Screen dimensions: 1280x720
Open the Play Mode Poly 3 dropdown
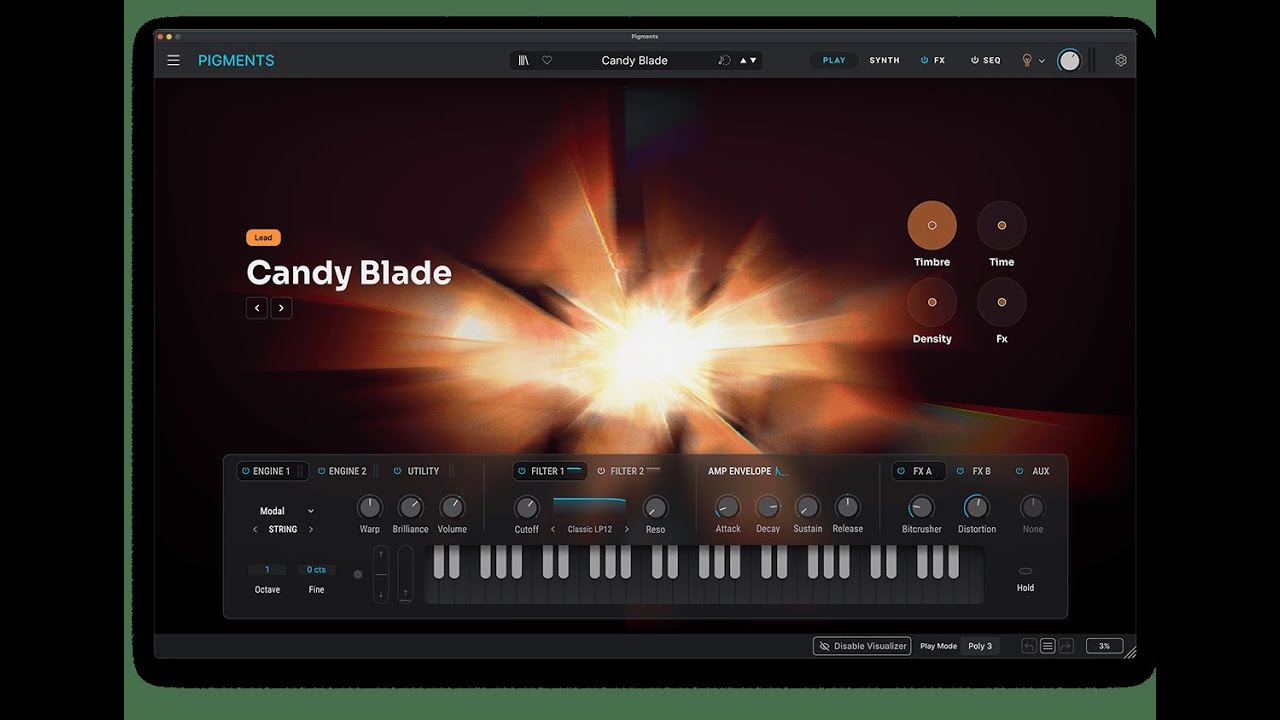click(980, 646)
